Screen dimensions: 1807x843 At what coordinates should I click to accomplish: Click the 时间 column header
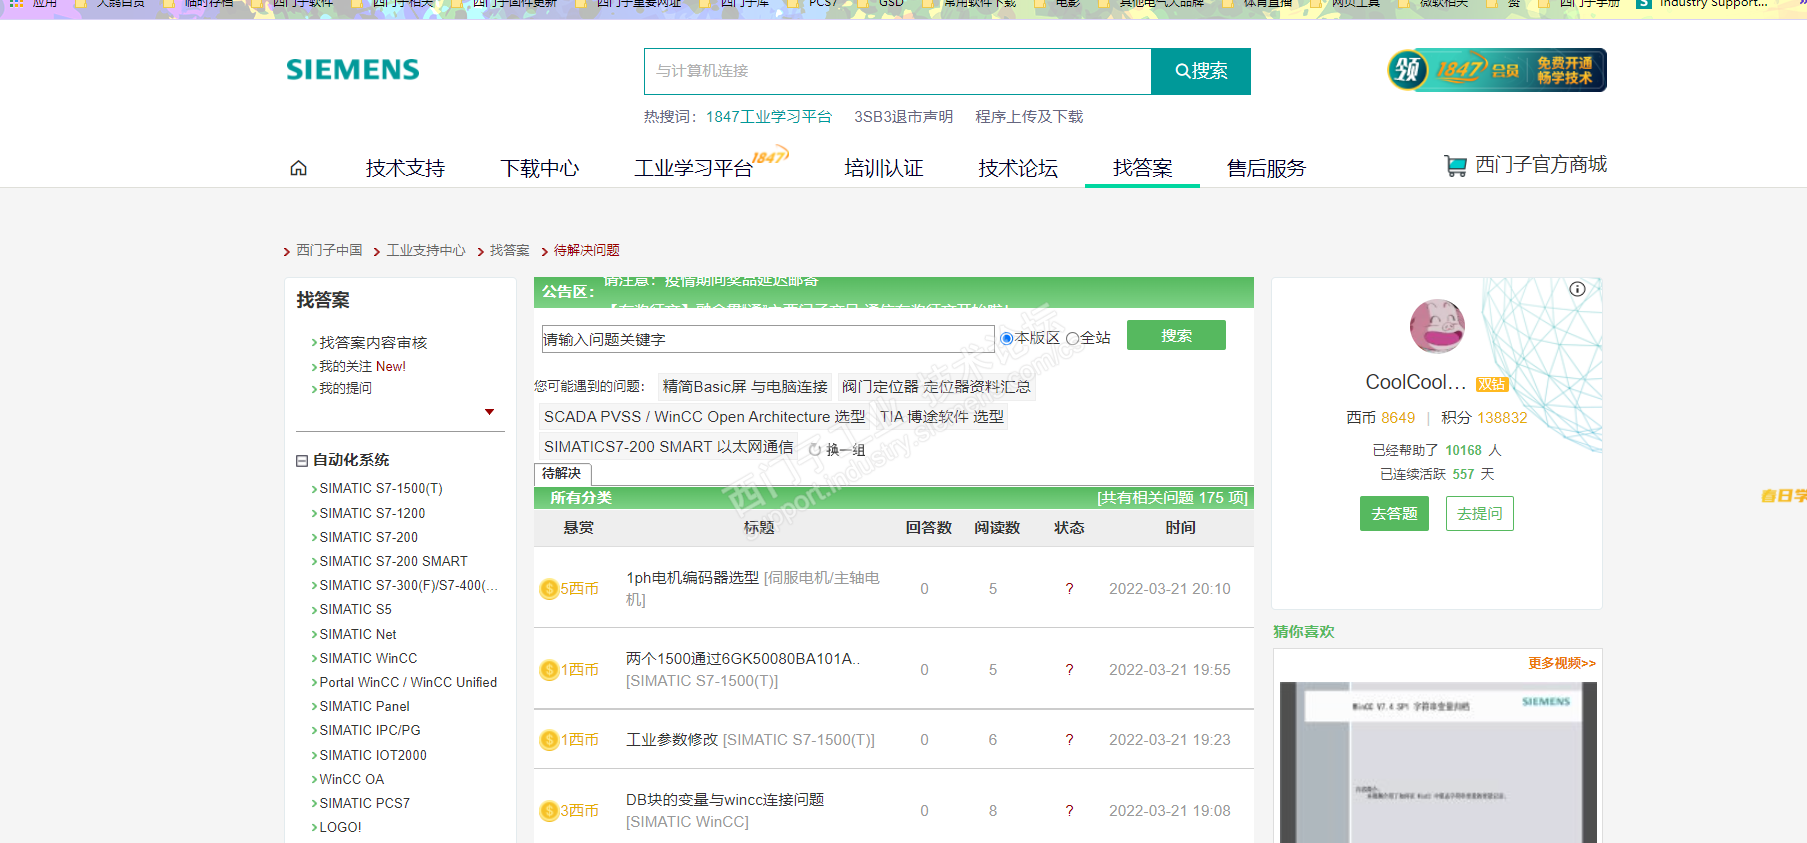(1180, 528)
